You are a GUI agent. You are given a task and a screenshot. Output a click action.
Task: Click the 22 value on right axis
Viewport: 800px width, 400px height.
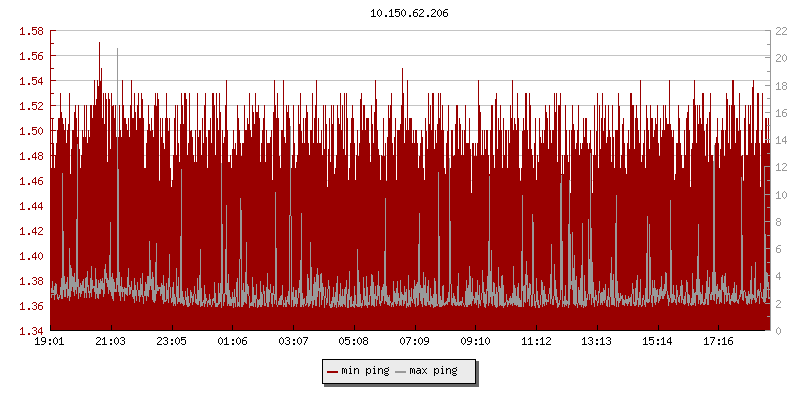click(x=780, y=31)
